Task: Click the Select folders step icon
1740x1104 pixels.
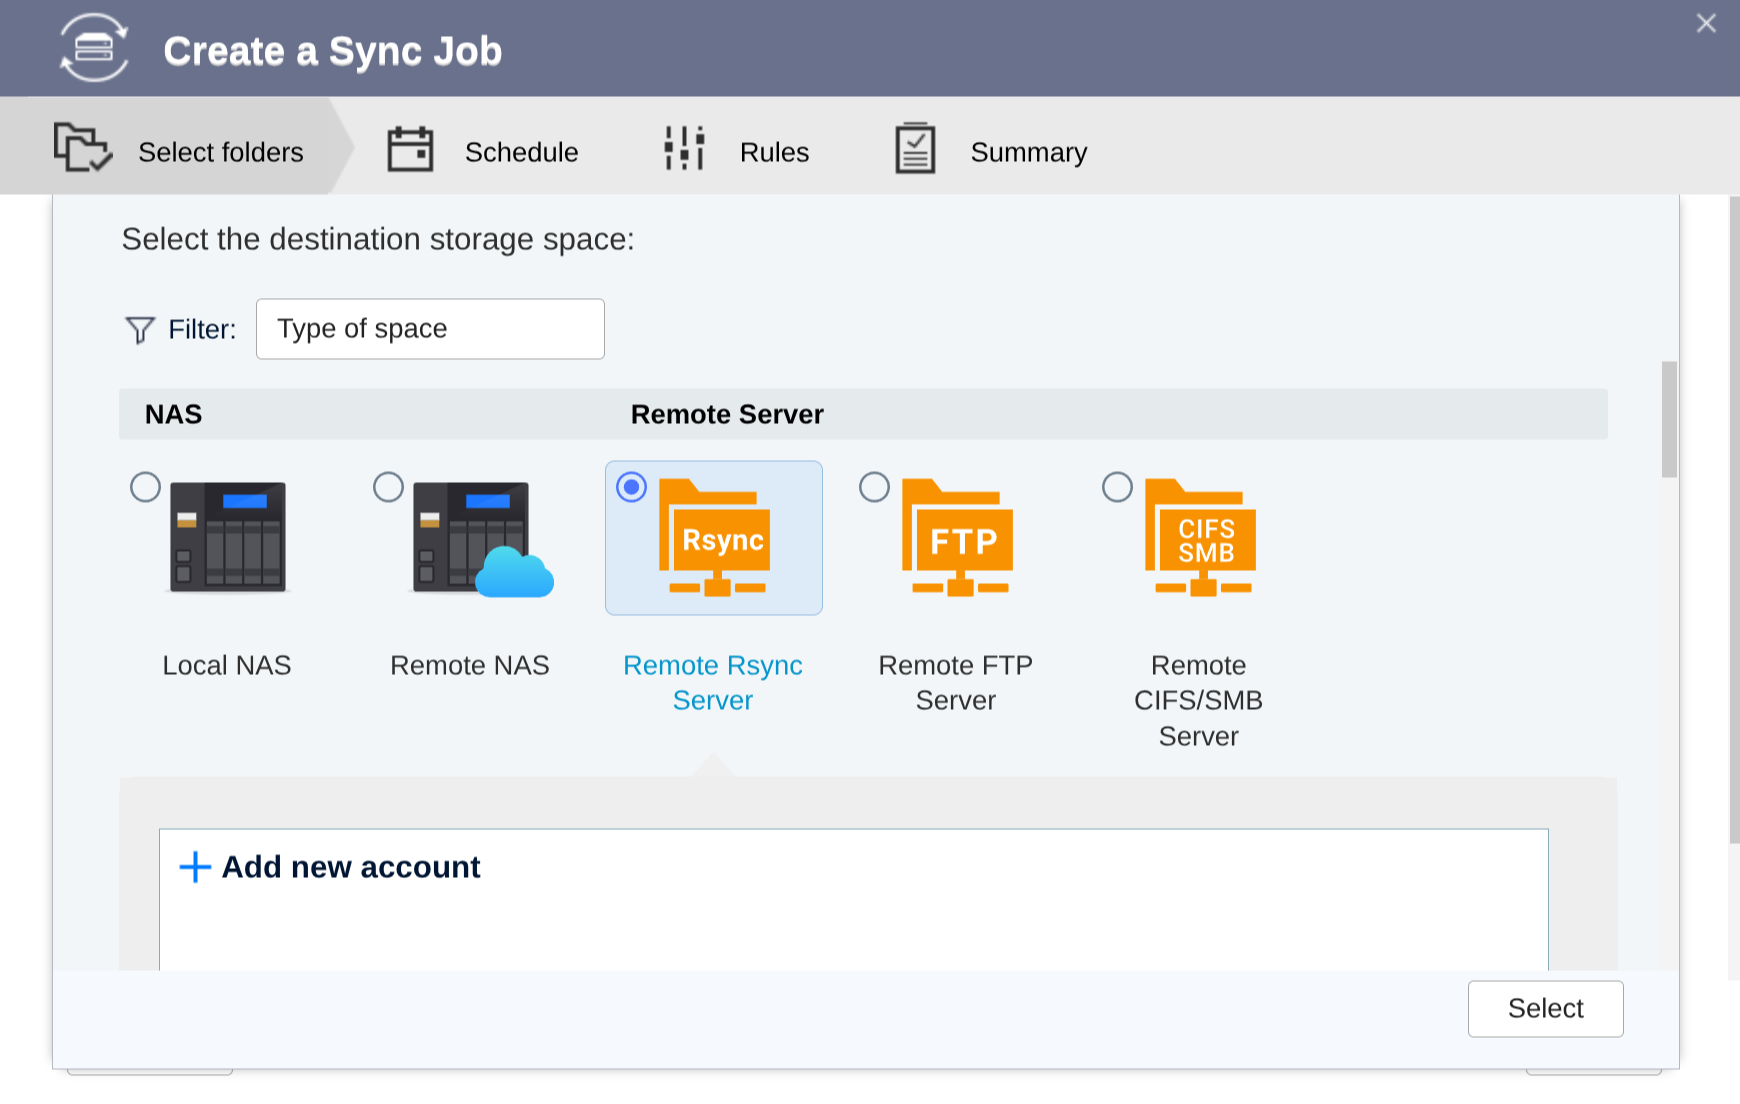Action: [x=83, y=148]
